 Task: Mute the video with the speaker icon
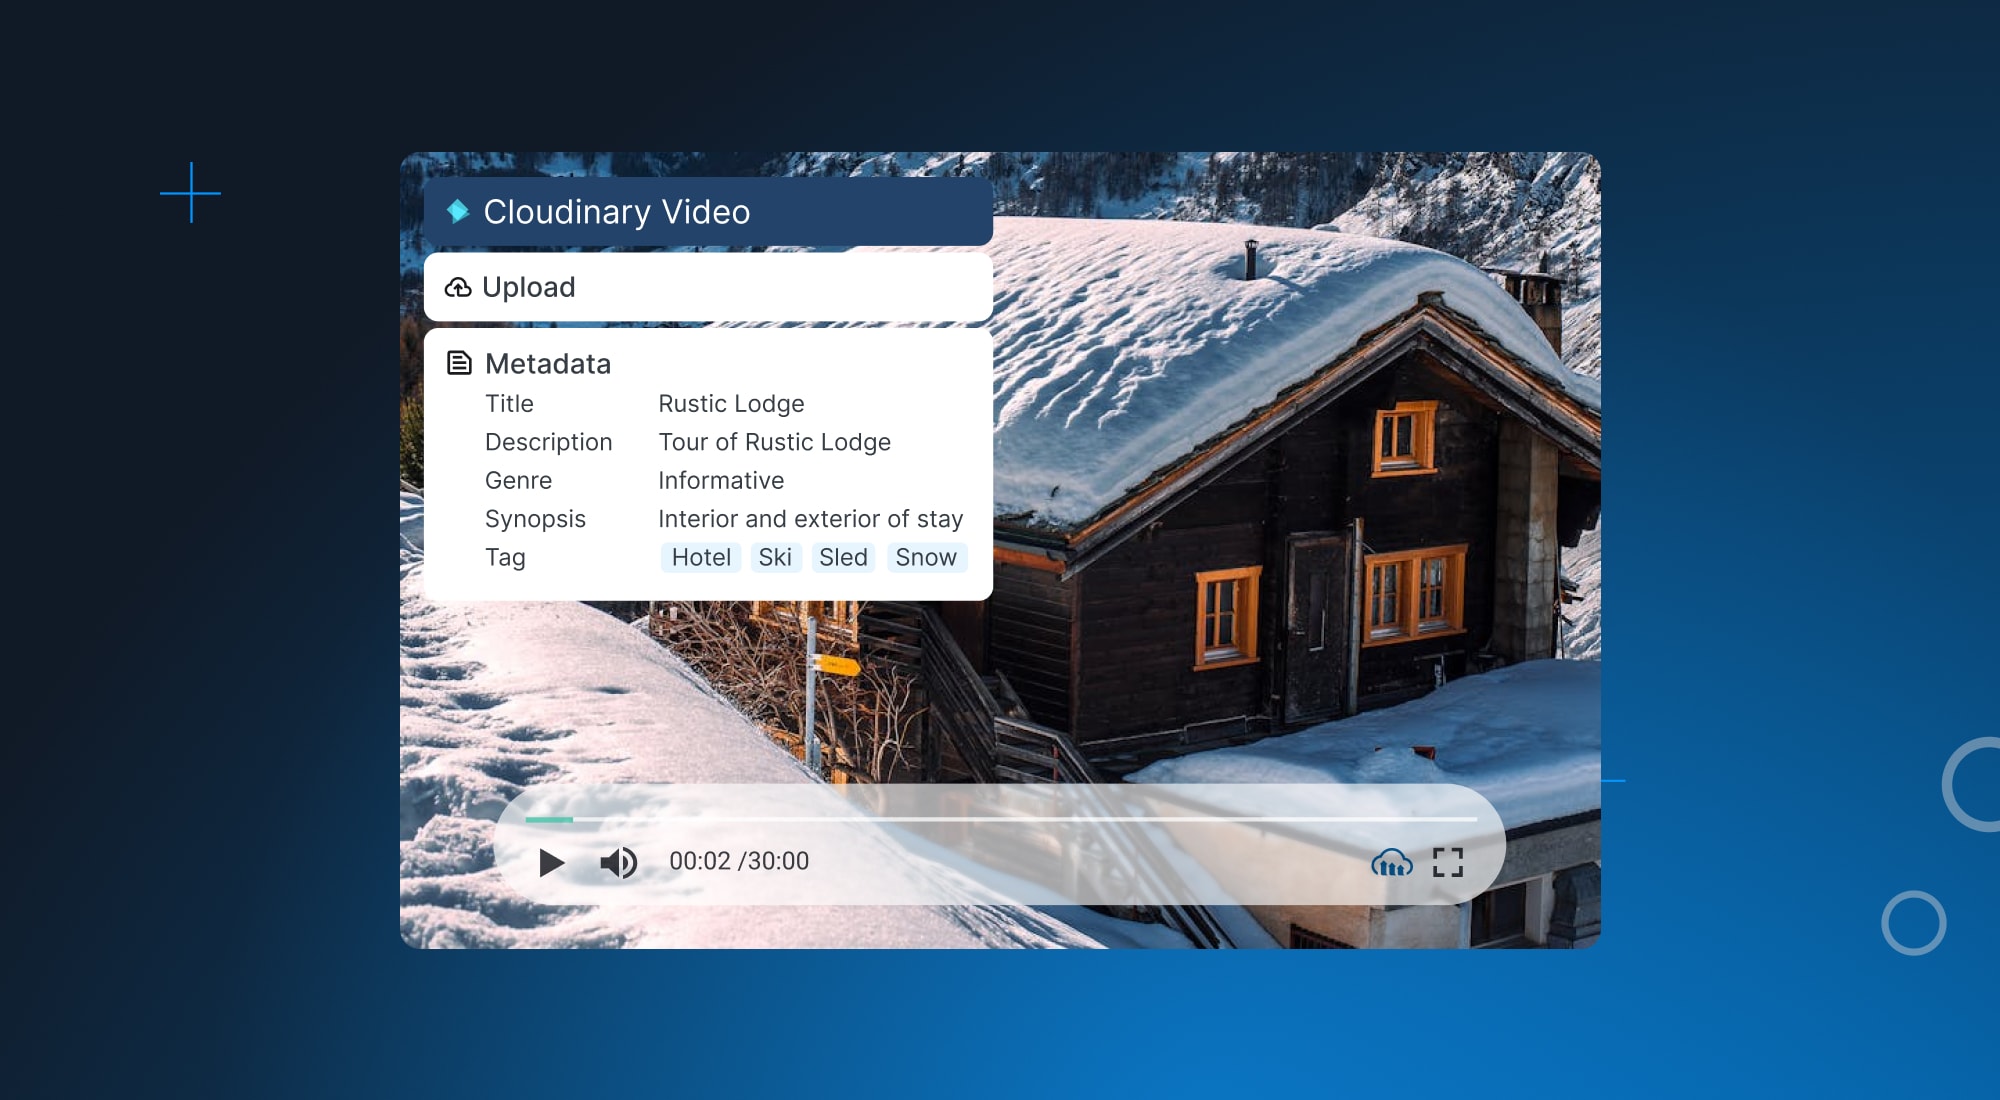pos(618,862)
